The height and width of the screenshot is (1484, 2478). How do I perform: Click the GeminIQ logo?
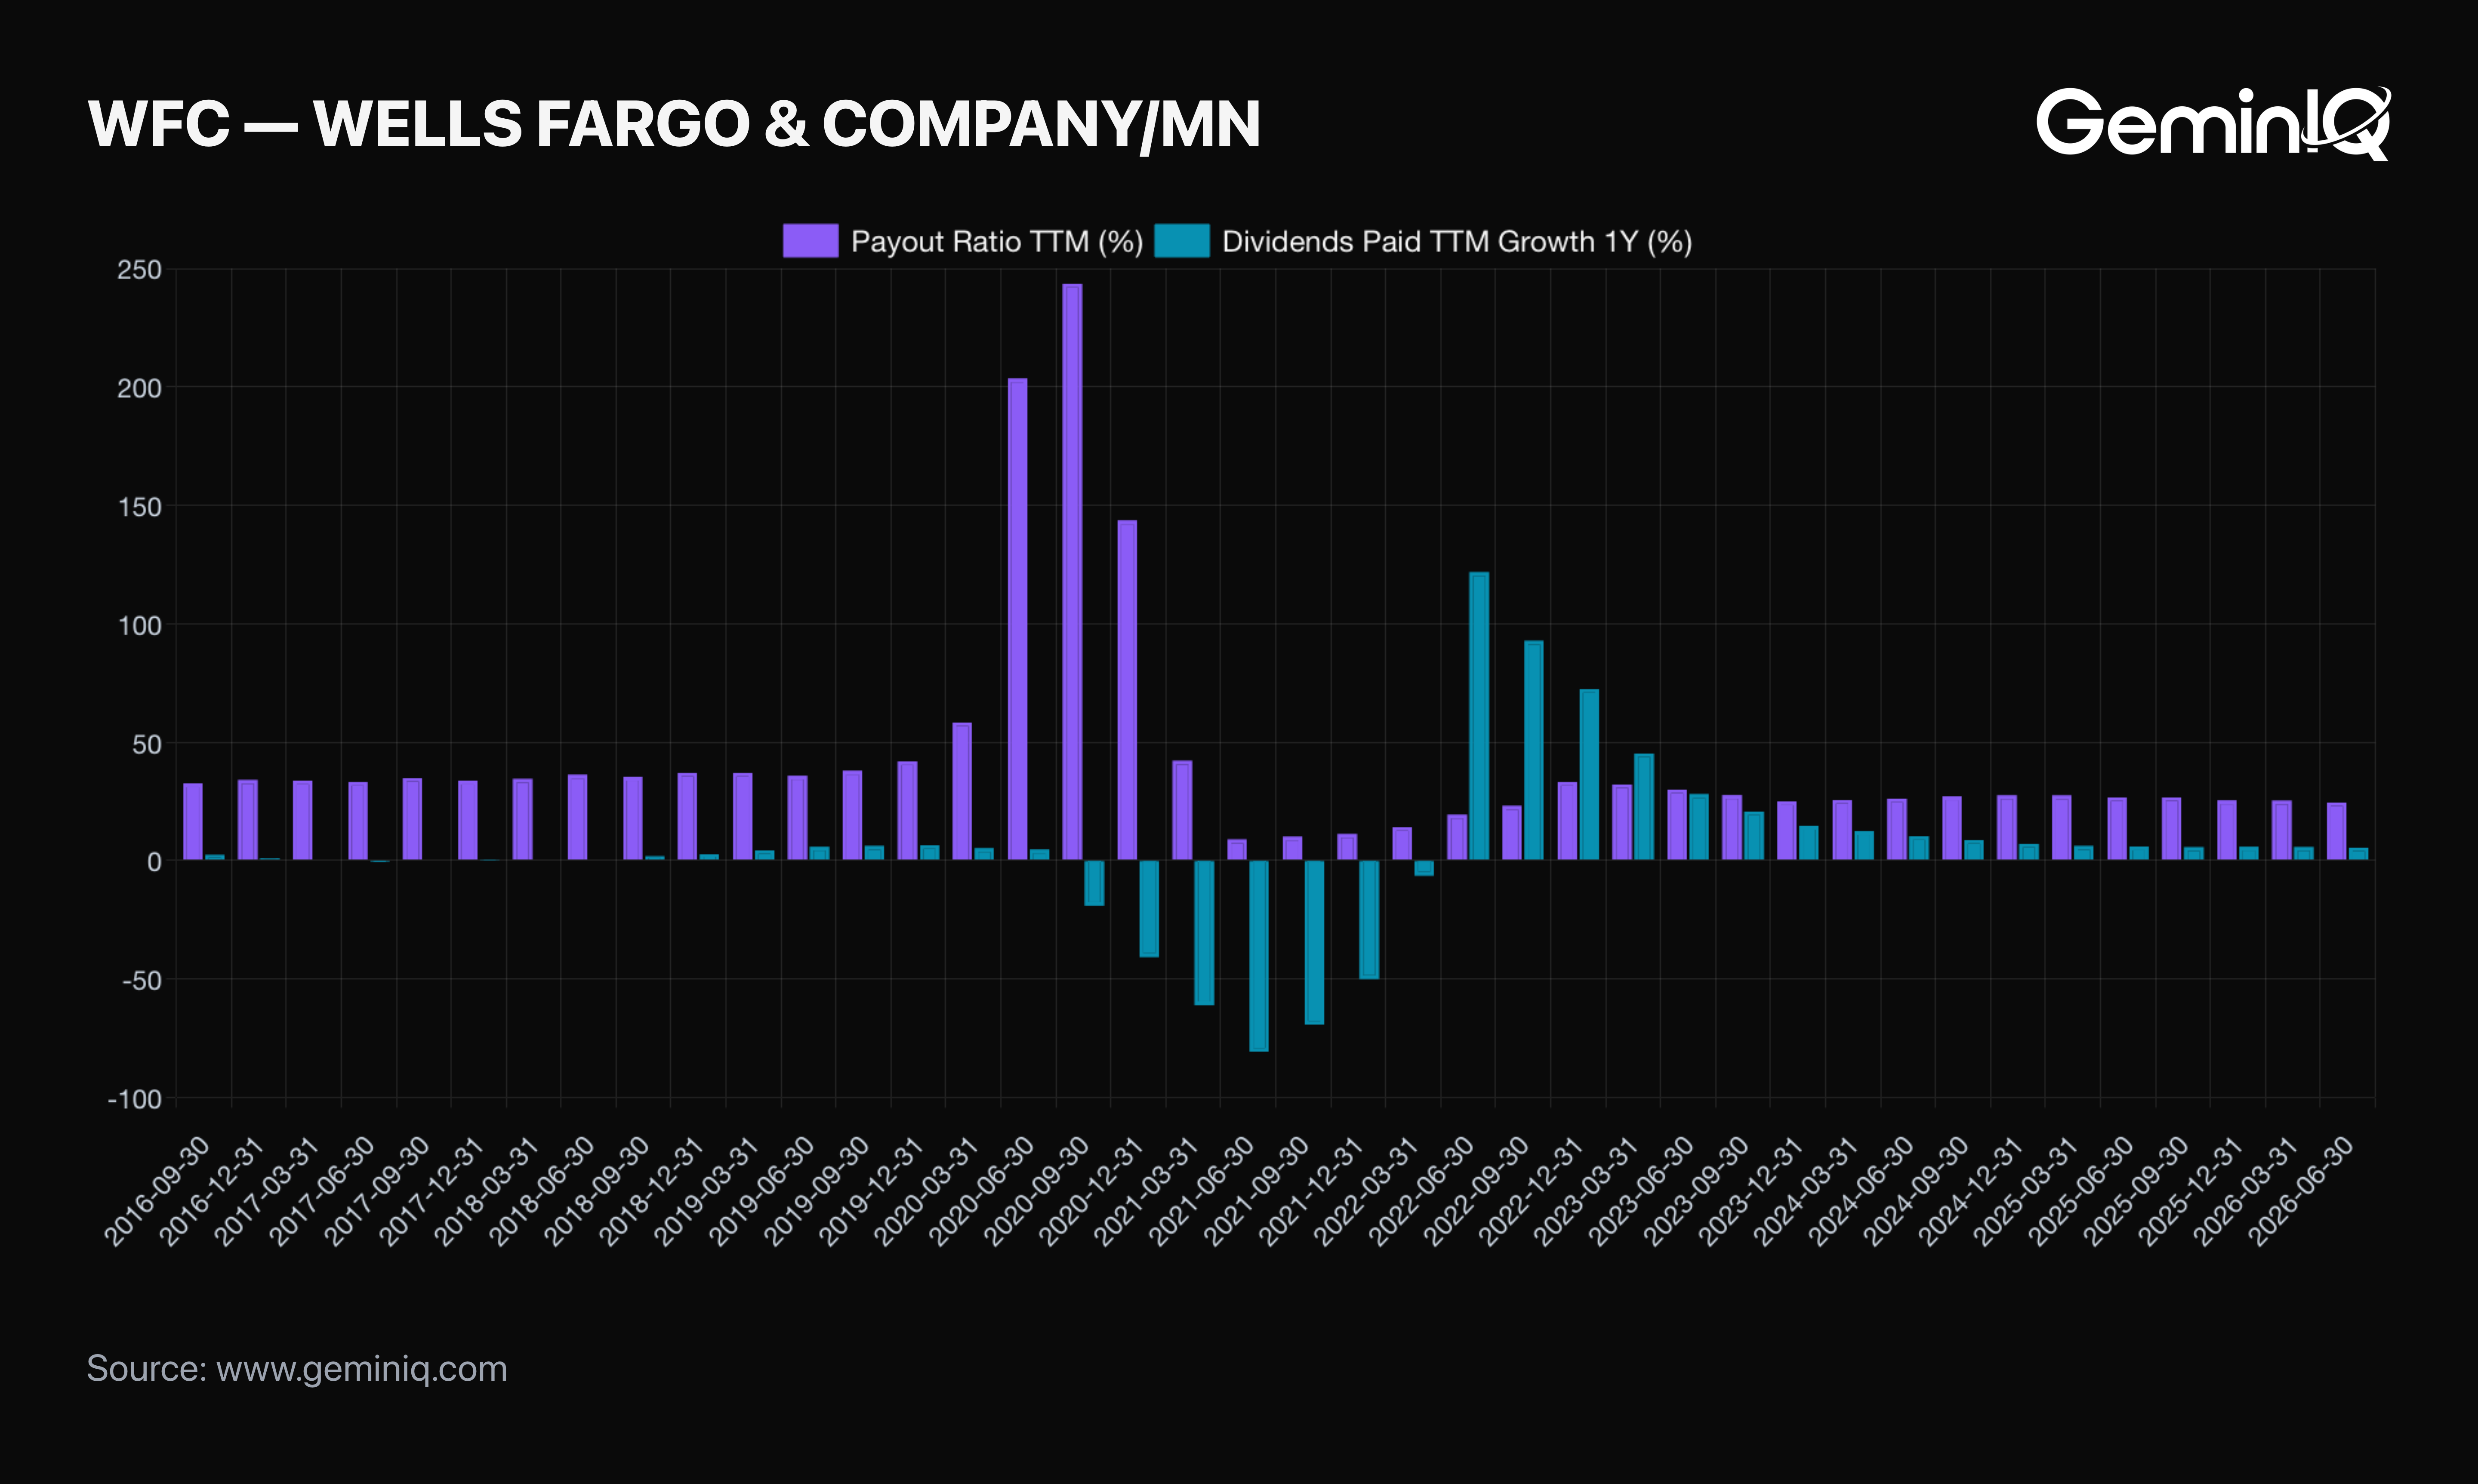[x=2213, y=124]
